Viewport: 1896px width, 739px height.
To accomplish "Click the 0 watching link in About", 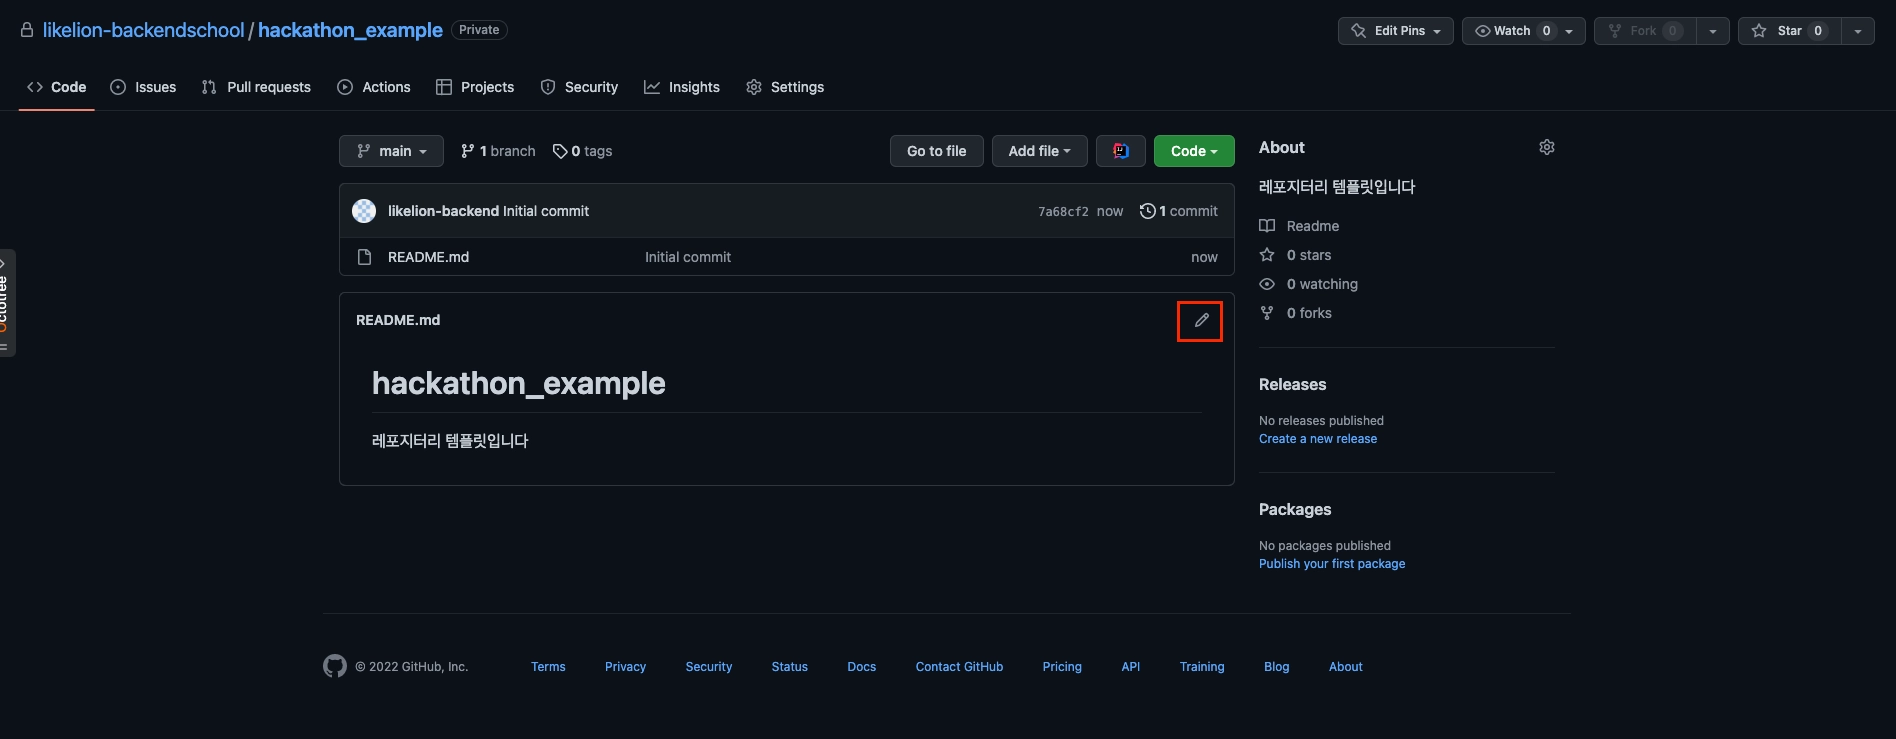I will coord(1308,284).
